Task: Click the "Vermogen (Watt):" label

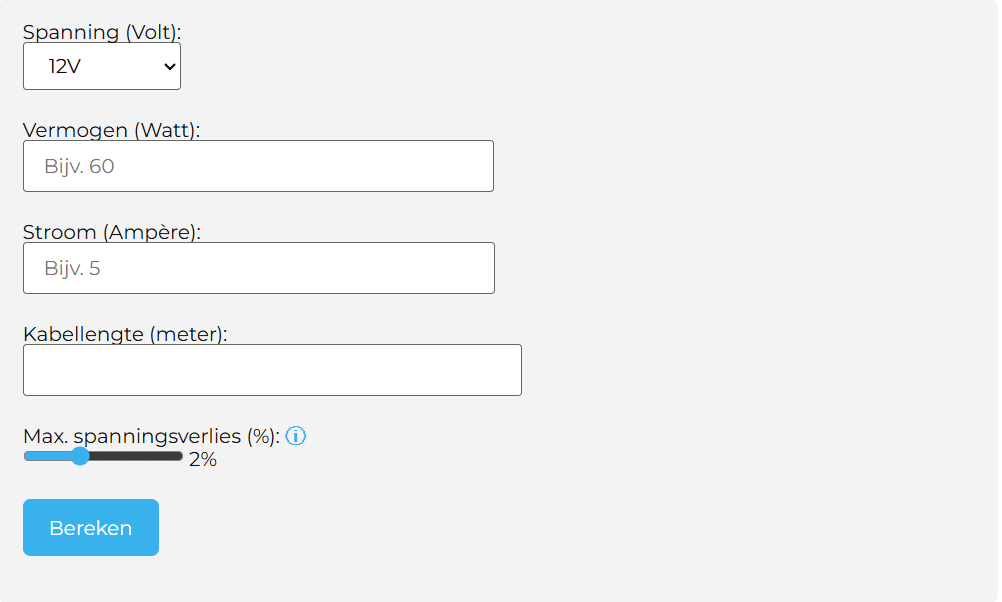Action: click(111, 130)
